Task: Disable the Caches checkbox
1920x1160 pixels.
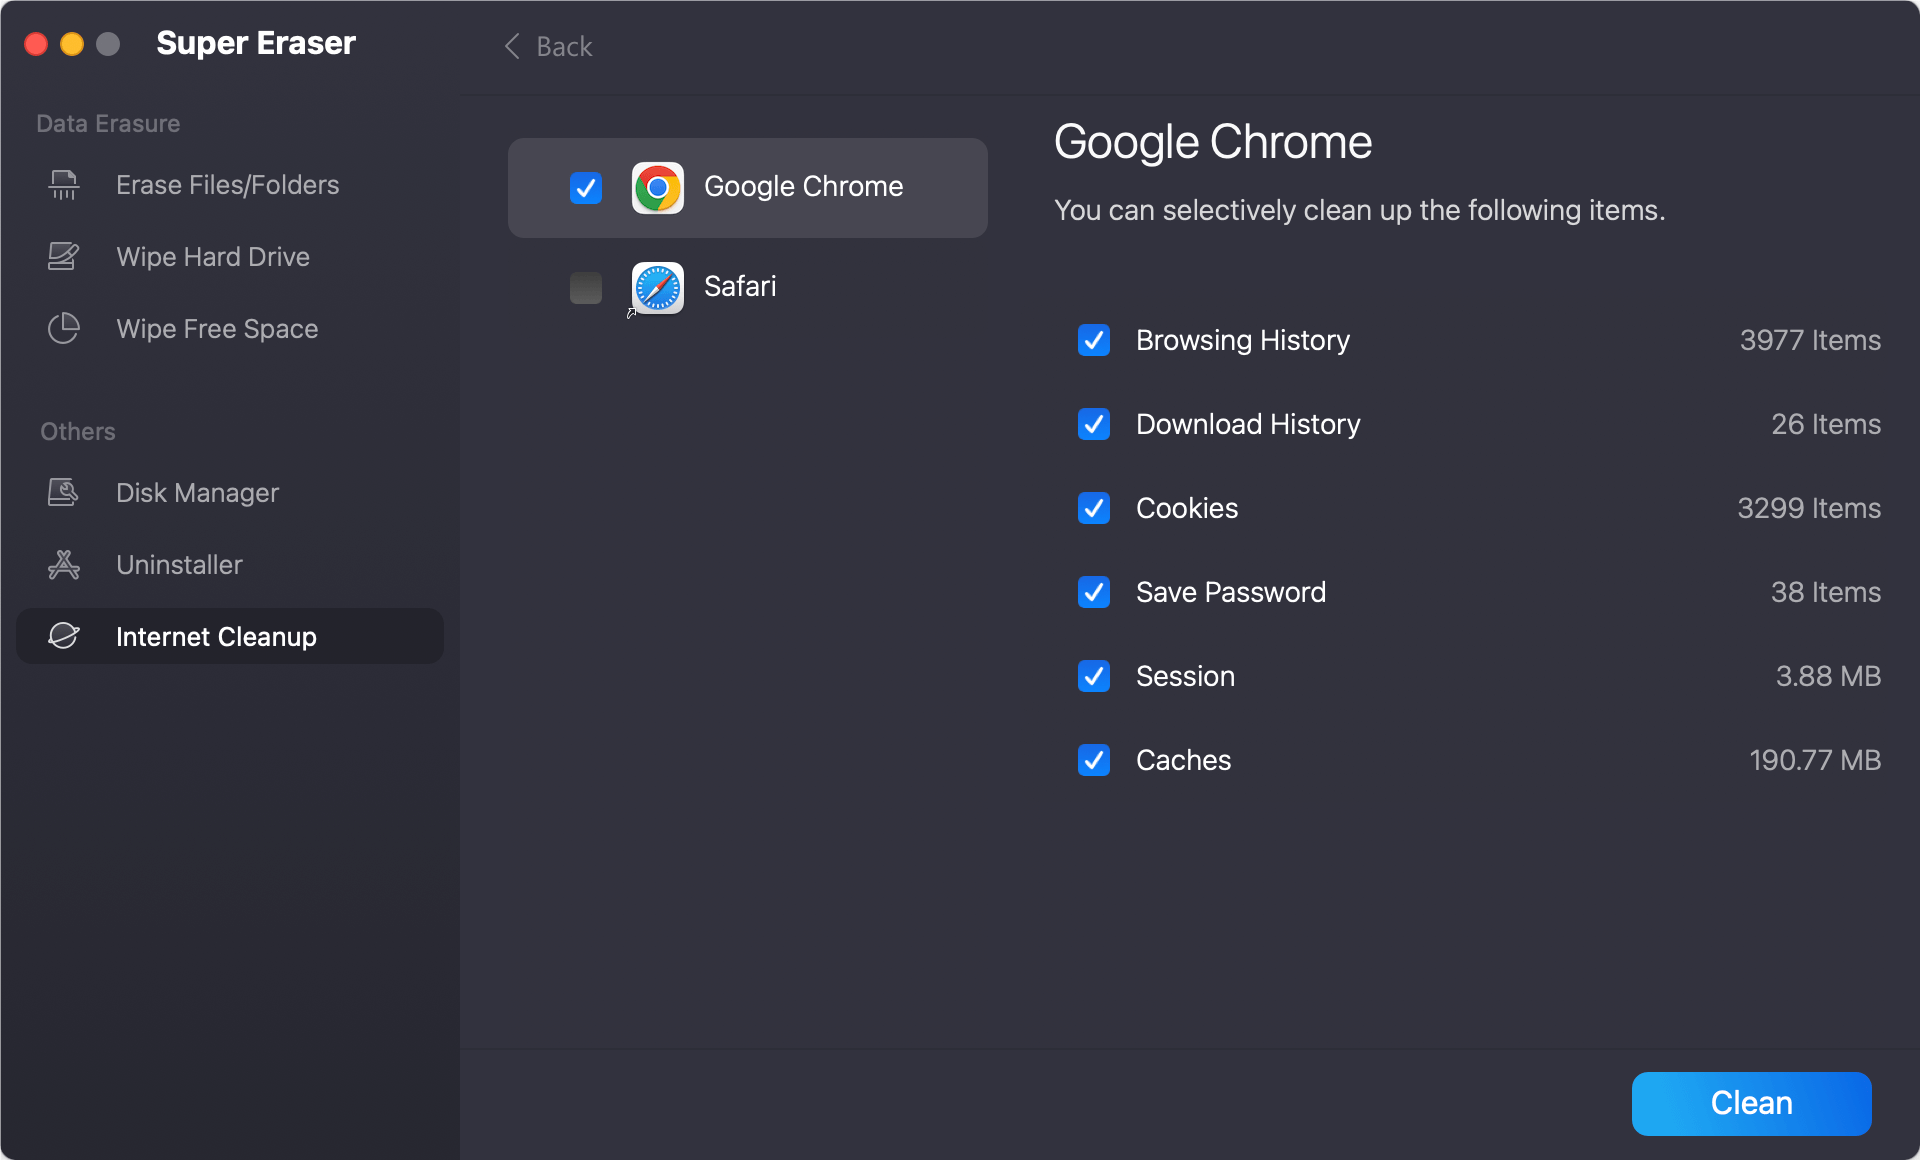Action: pos(1094,760)
